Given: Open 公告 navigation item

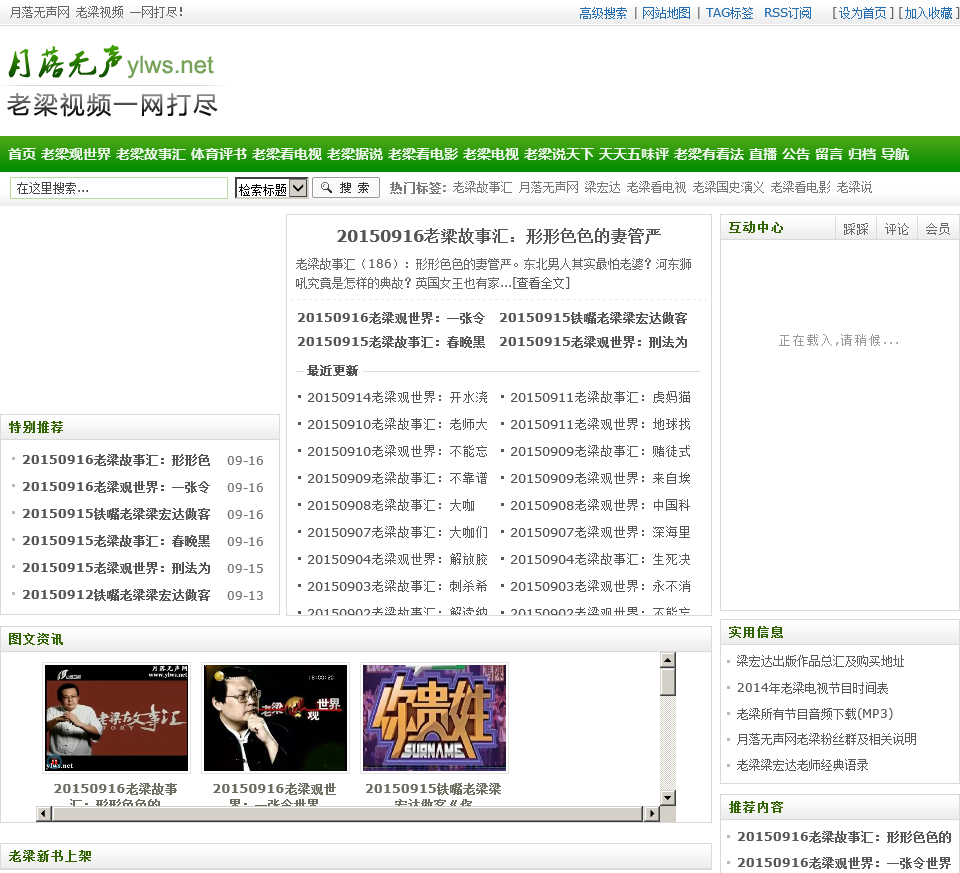Looking at the screenshot, I should click(x=796, y=154).
